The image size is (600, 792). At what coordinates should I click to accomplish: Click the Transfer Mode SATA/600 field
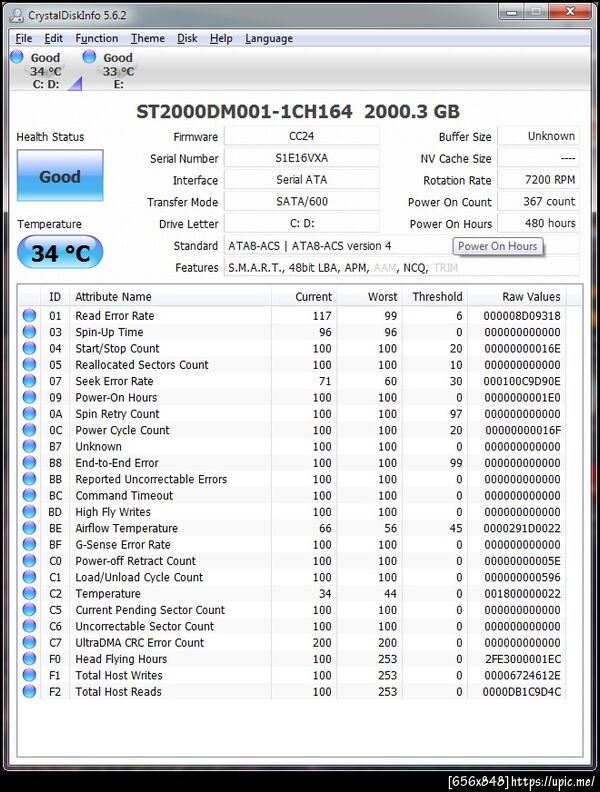pyautogui.click(x=302, y=202)
